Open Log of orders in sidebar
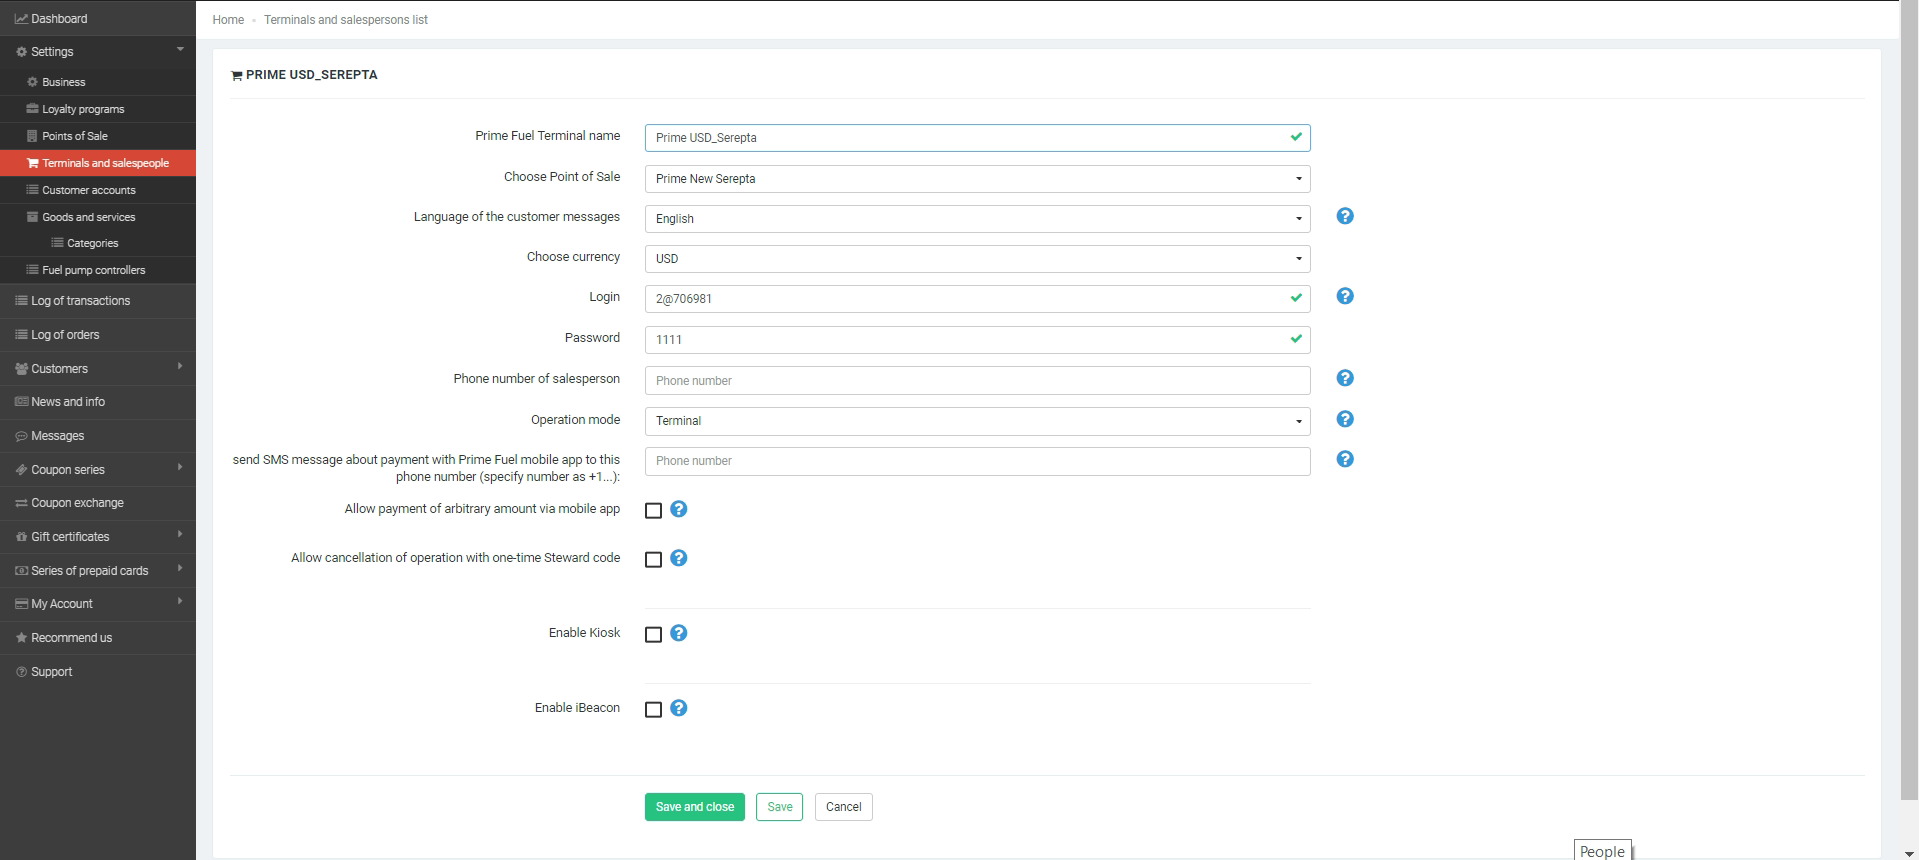1919x860 pixels. tap(98, 335)
